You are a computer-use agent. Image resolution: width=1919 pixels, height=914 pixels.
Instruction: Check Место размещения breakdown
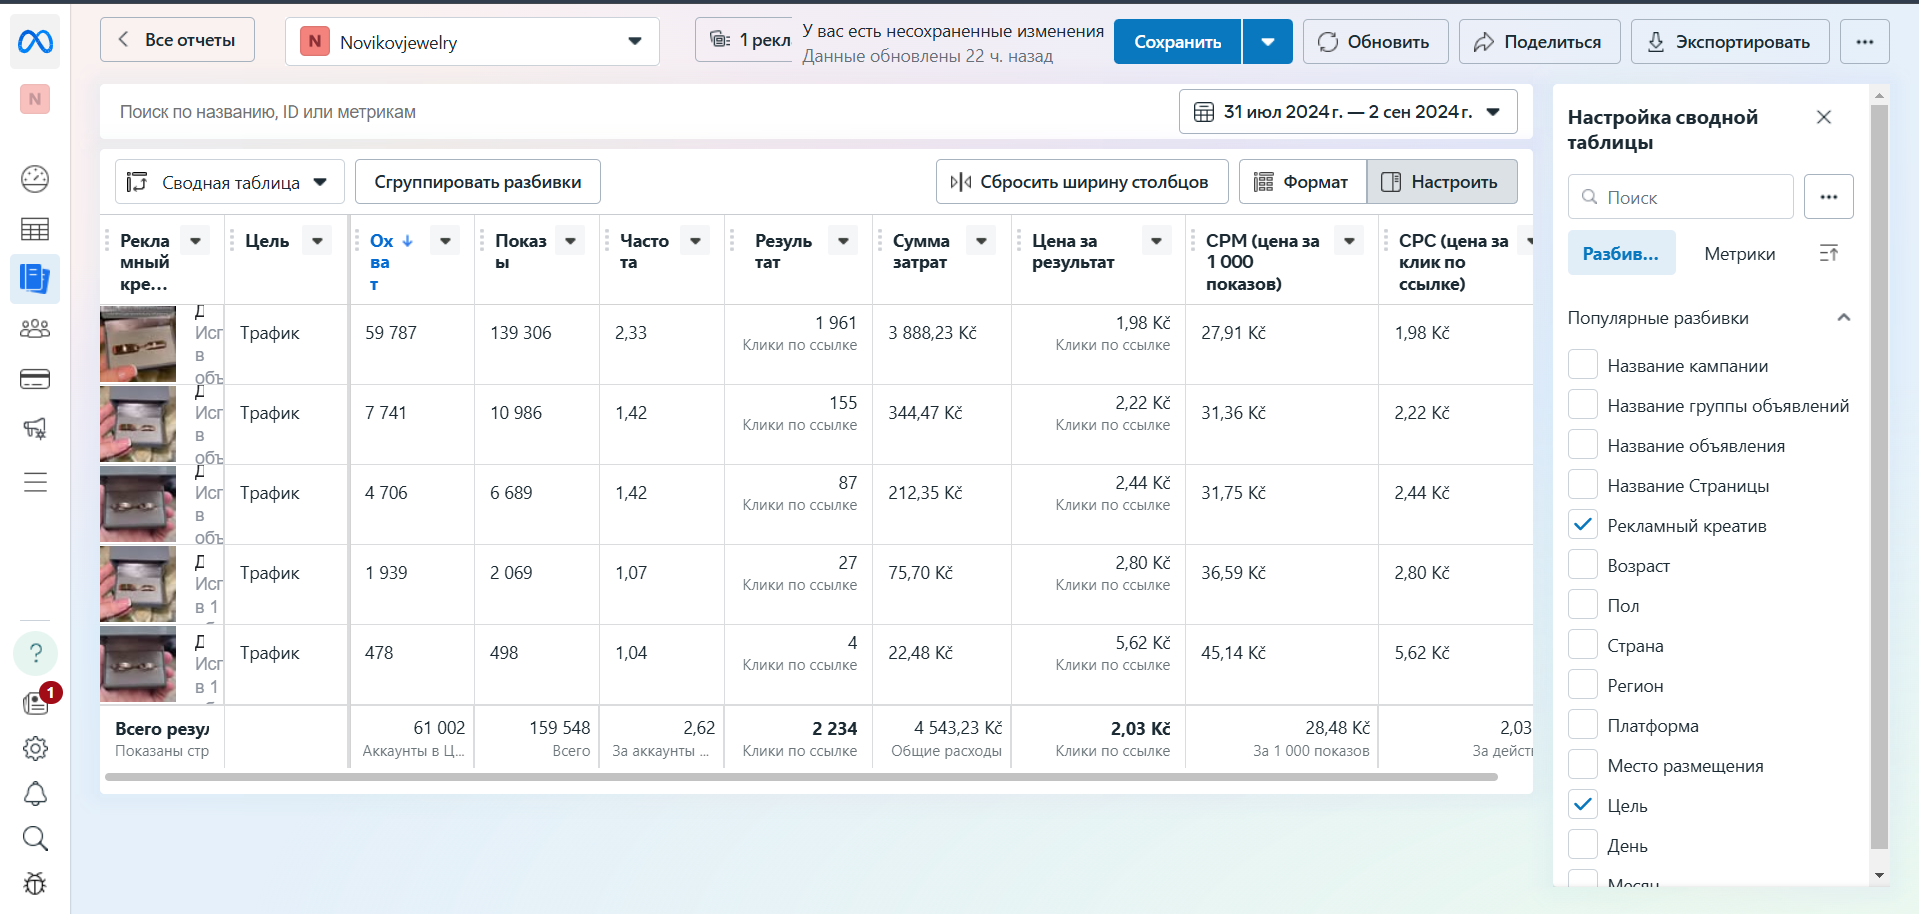pos(1583,764)
